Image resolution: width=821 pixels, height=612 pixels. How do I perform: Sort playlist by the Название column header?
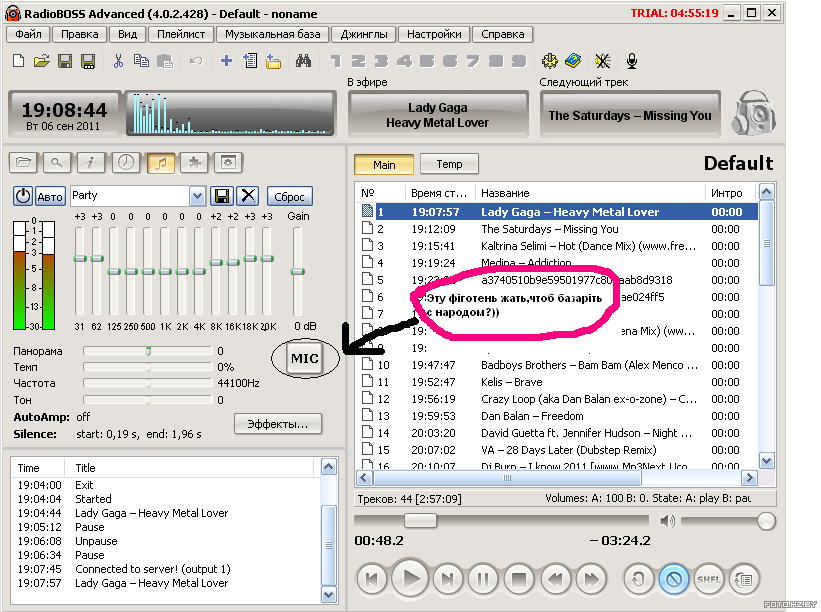590,193
